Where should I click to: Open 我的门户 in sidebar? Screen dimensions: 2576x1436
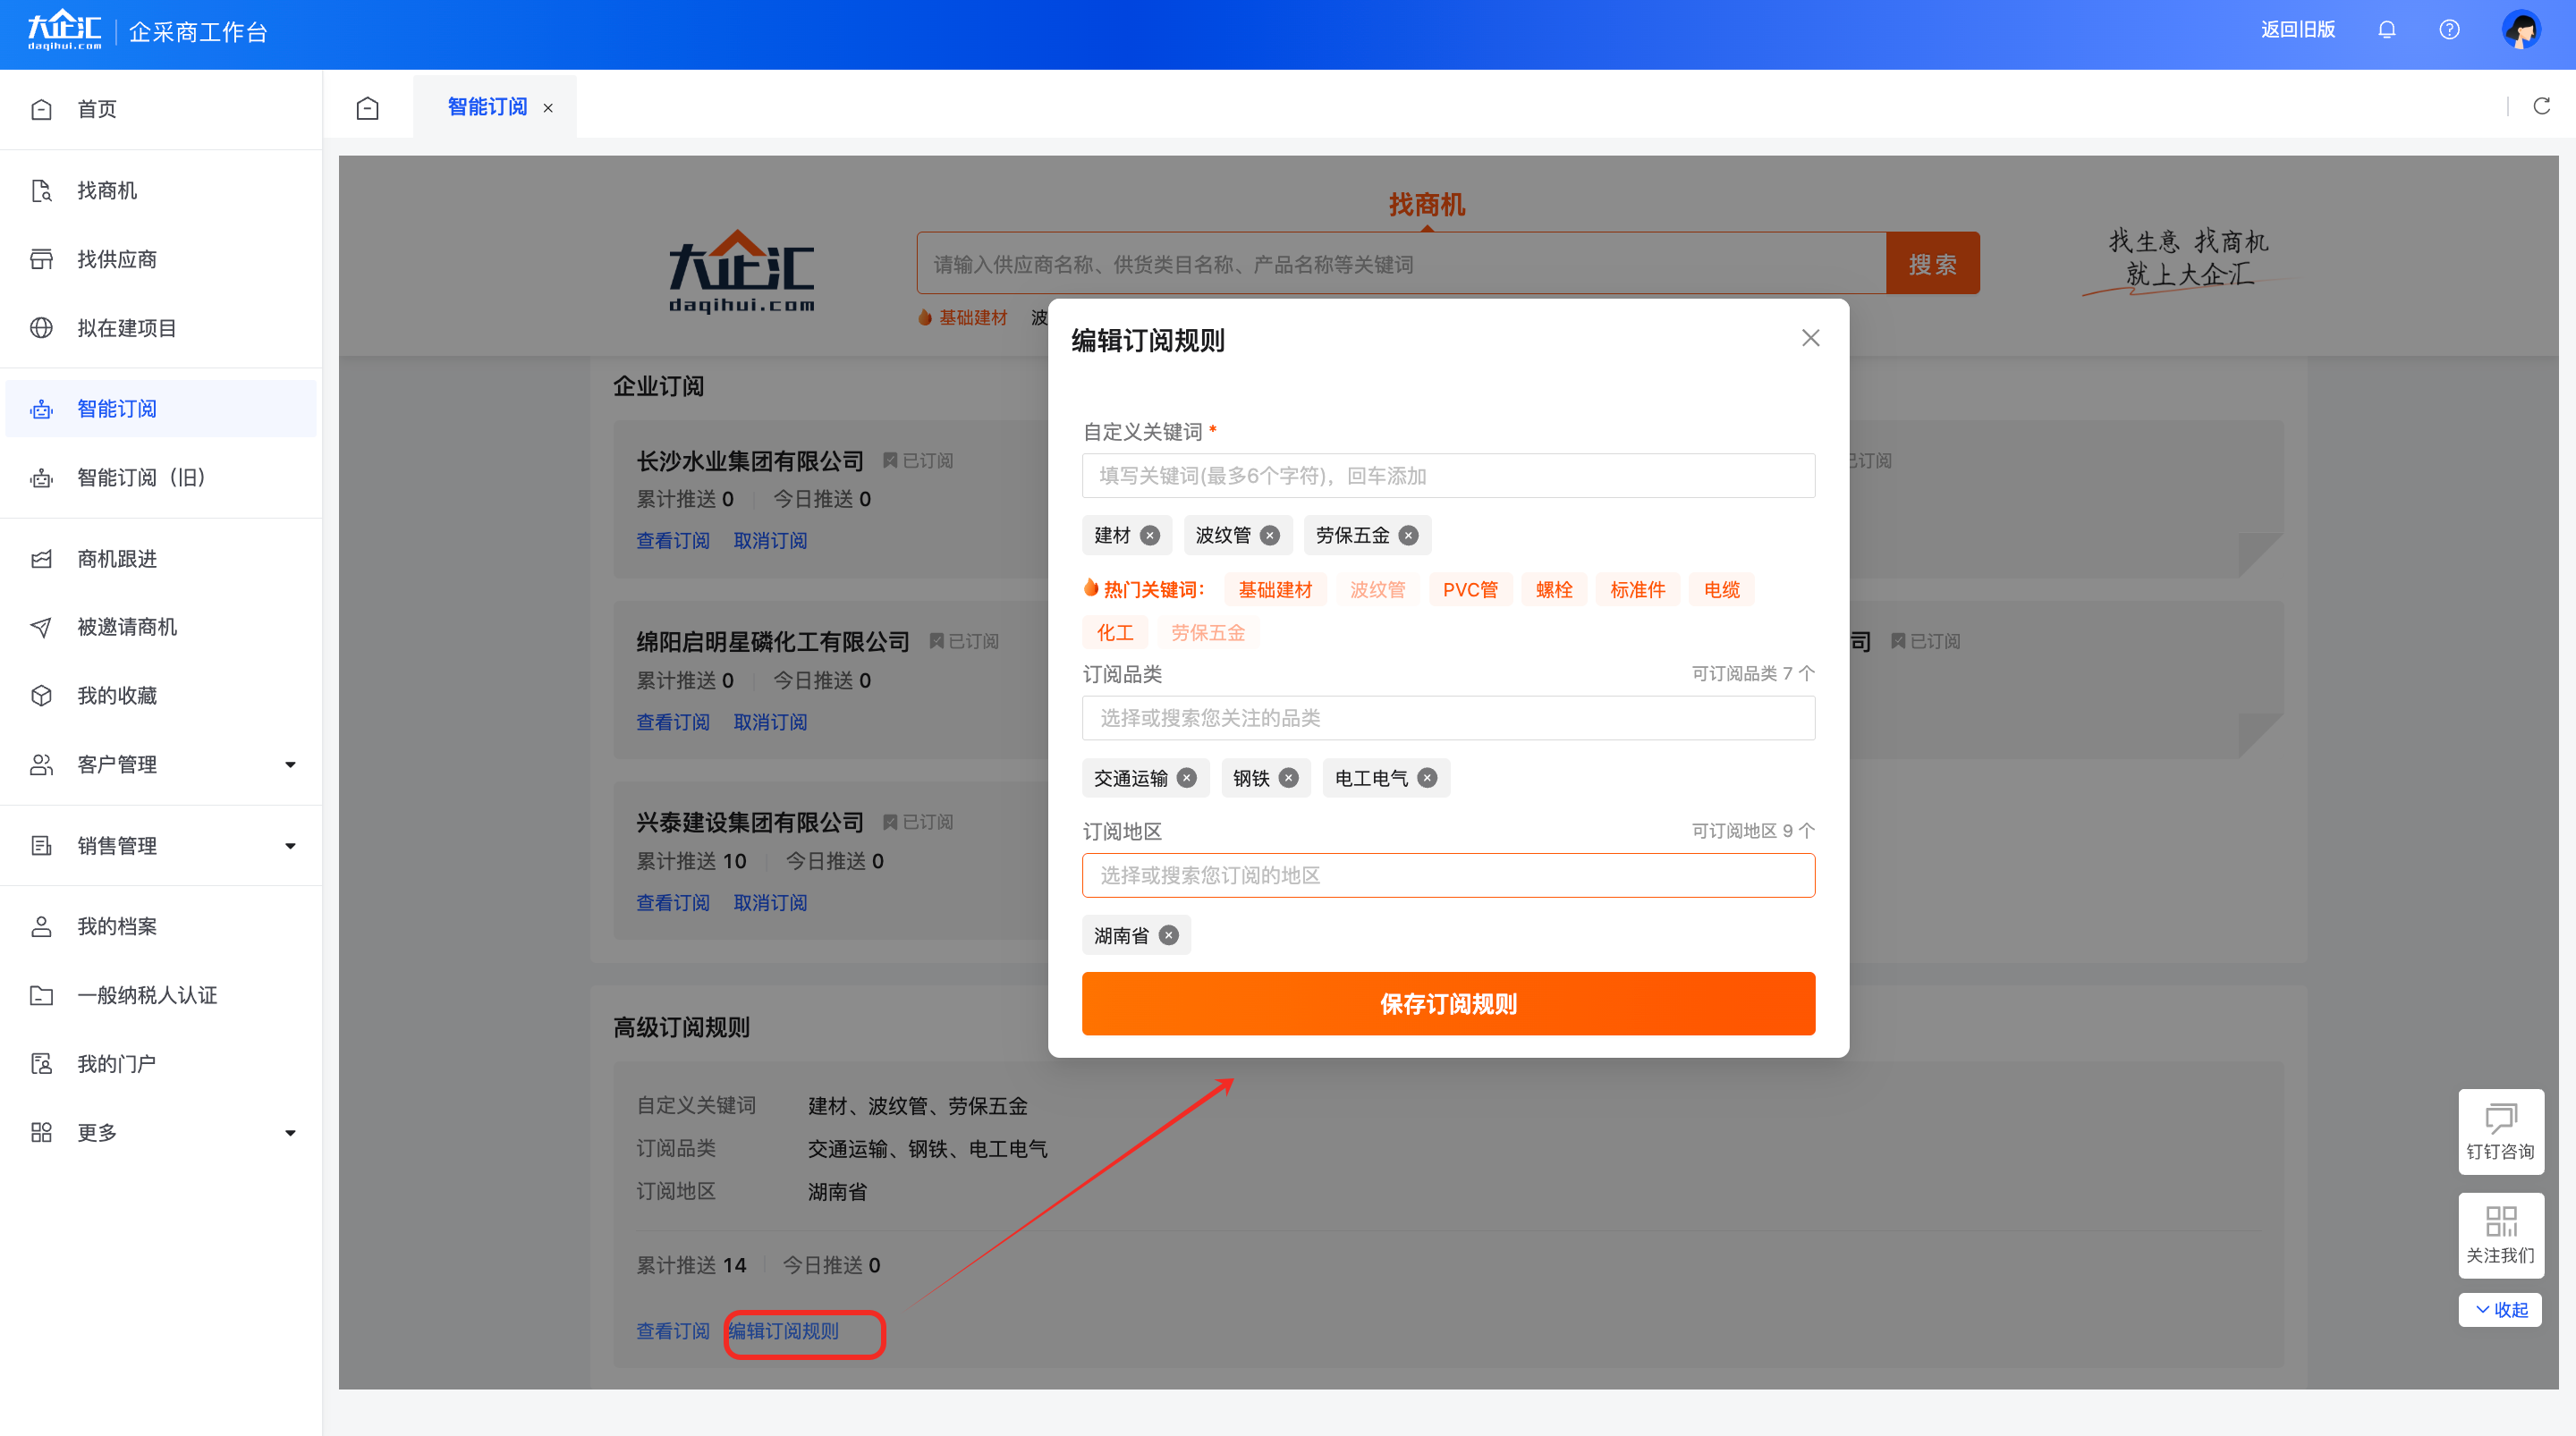pos(160,1064)
